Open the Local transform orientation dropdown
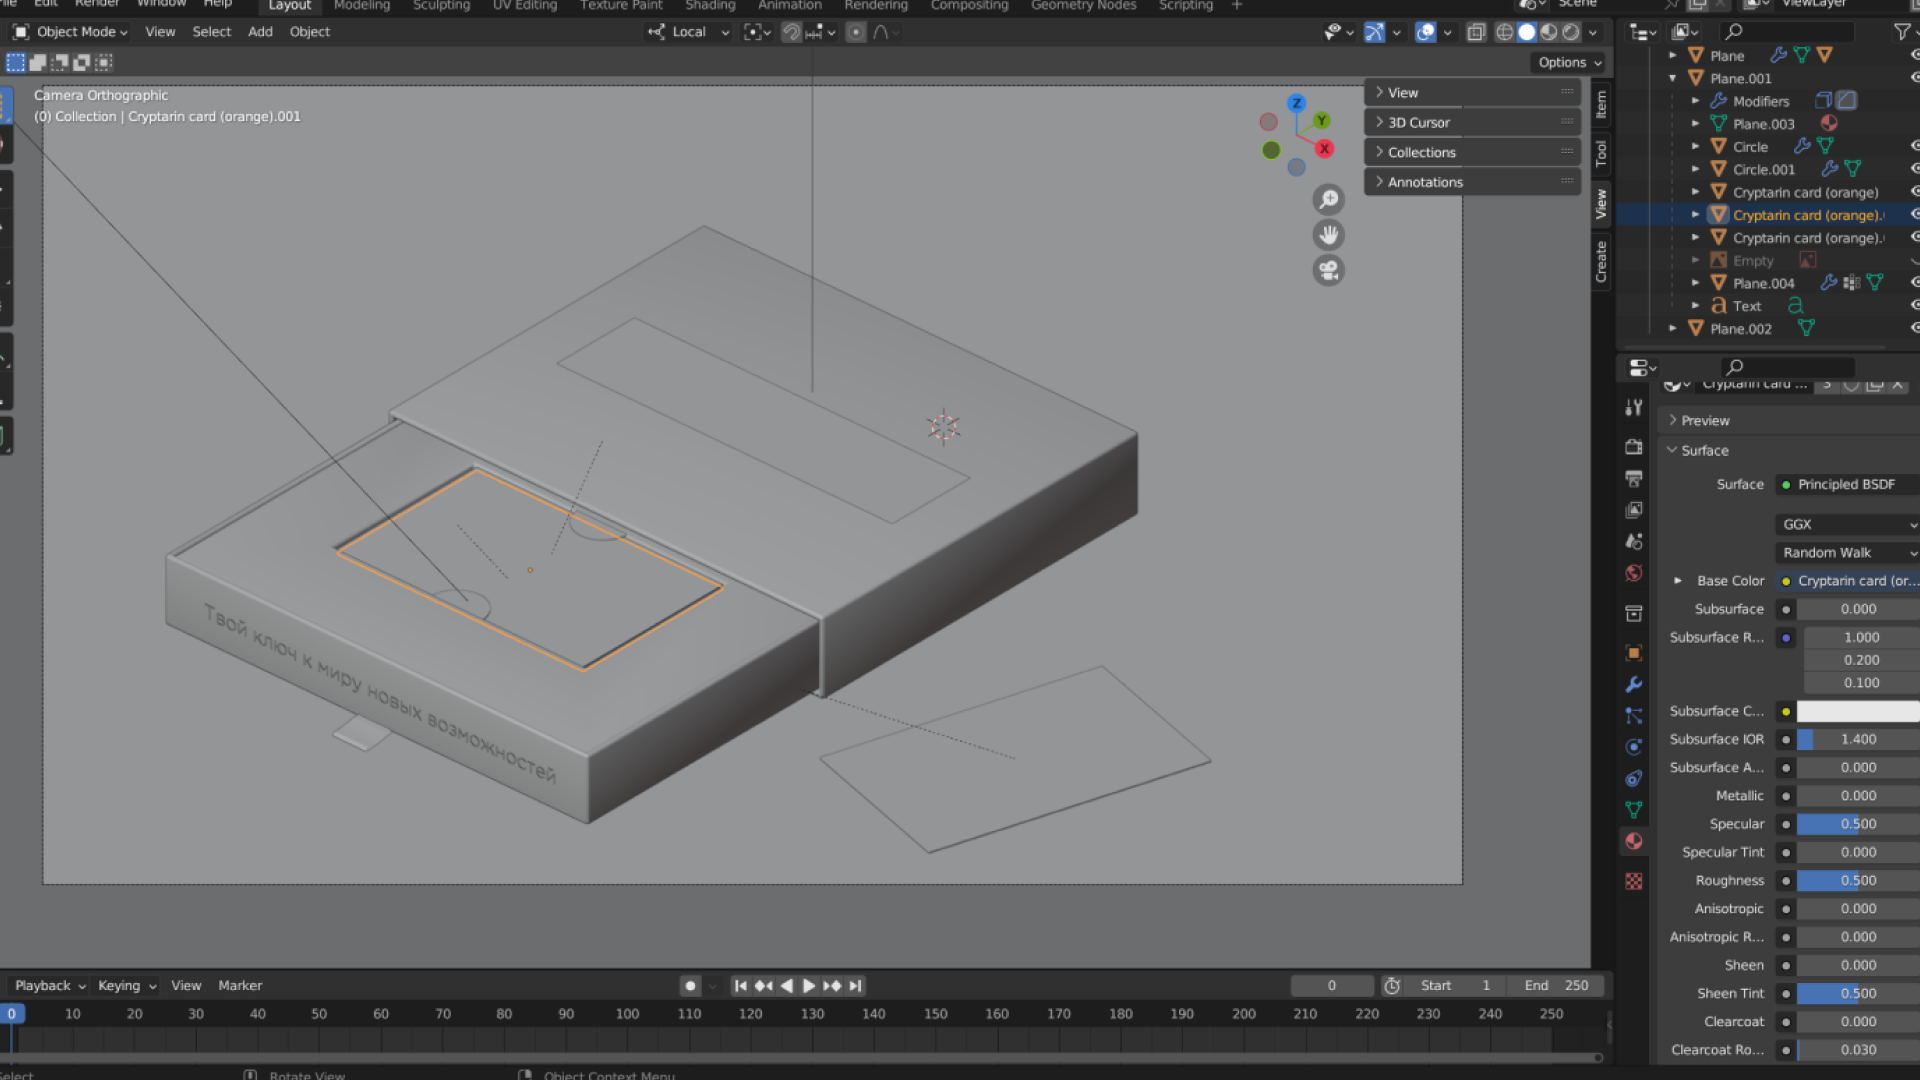This screenshot has width=1920, height=1080. [x=689, y=32]
